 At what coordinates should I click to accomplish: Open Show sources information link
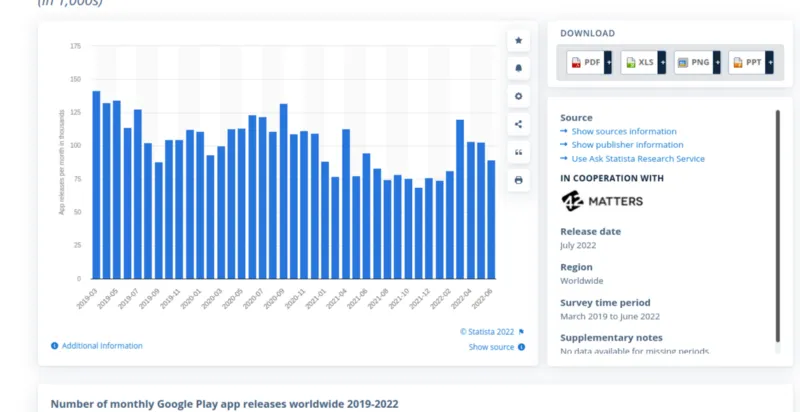click(x=624, y=132)
